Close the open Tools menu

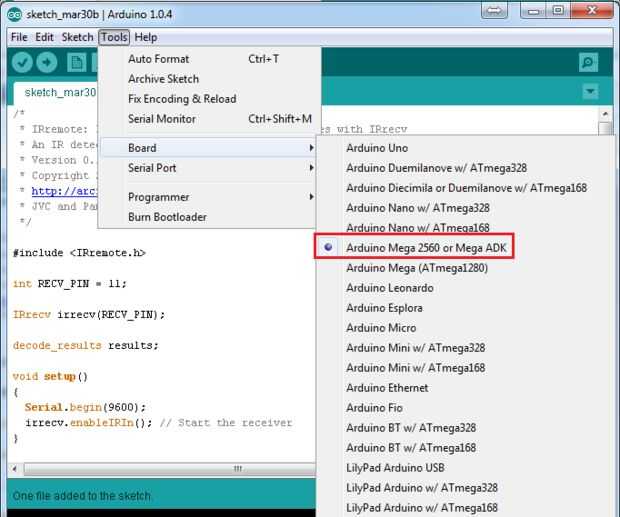(x=114, y=37)
